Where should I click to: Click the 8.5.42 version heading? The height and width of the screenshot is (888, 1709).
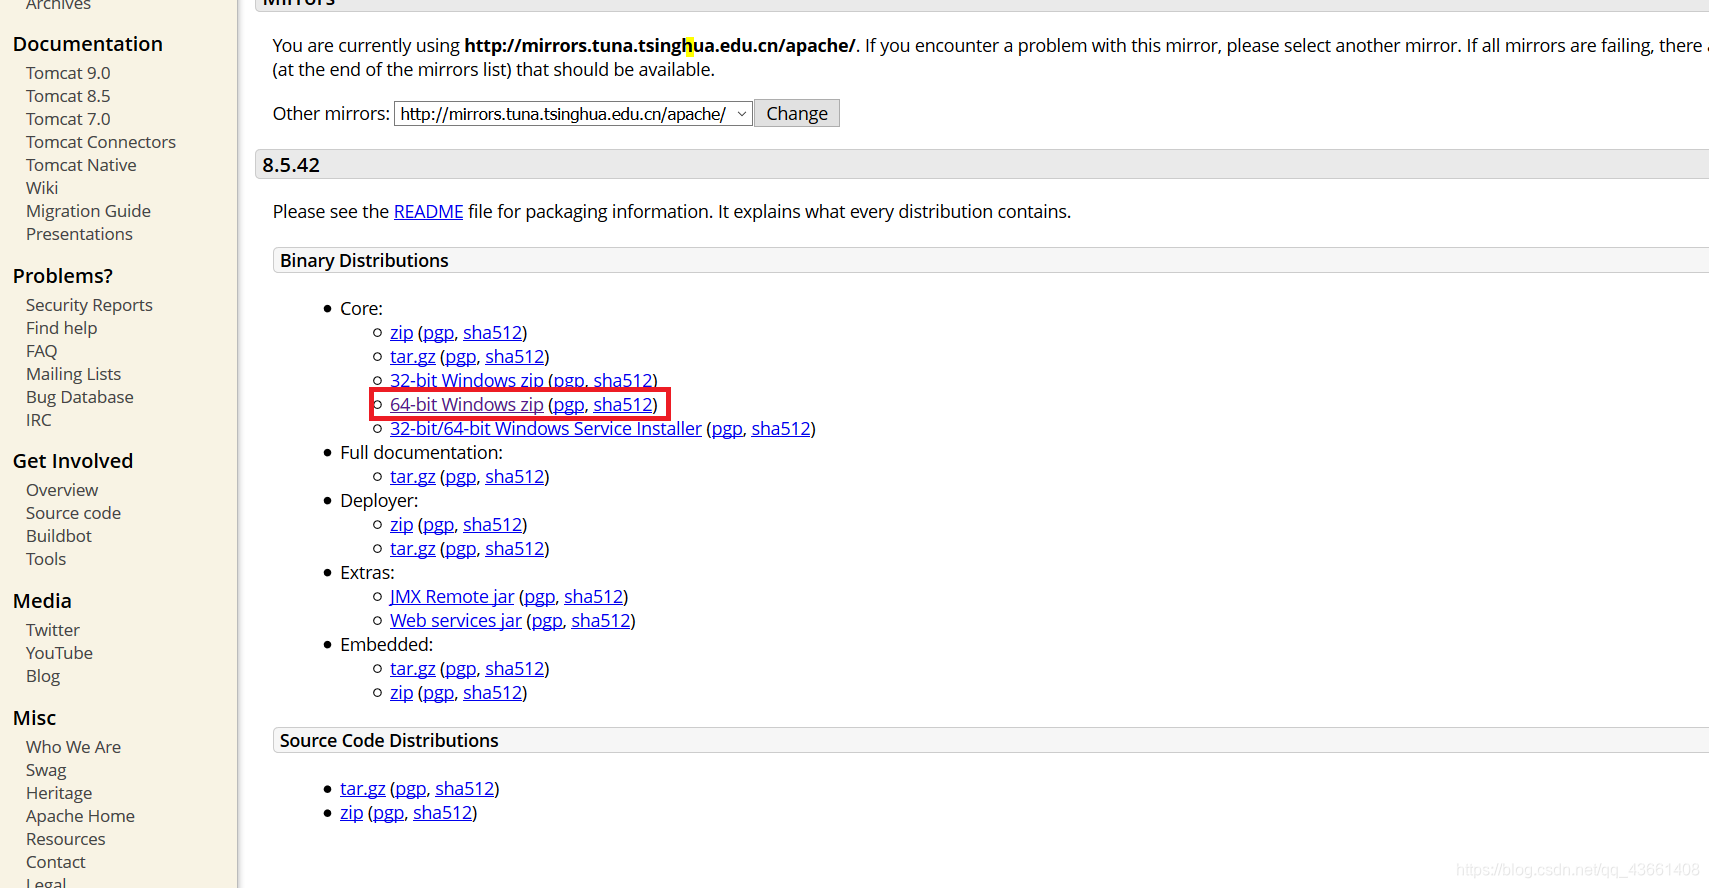[x=291, y=165]
